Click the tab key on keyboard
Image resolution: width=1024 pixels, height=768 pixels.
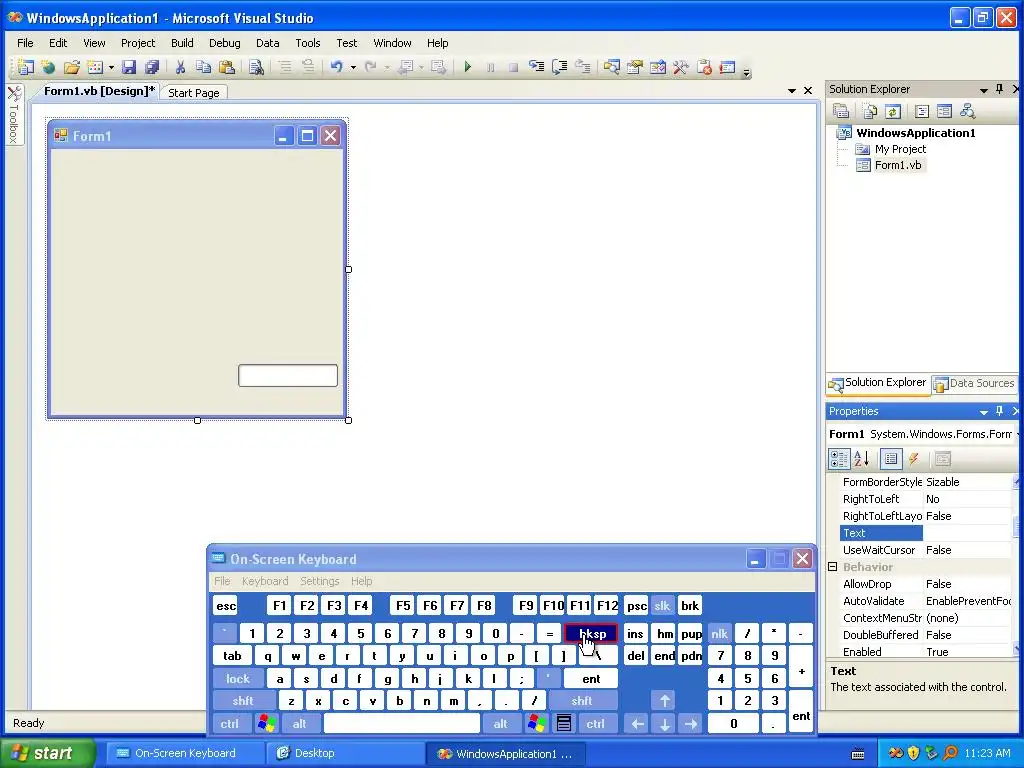(x=232, y=656)
